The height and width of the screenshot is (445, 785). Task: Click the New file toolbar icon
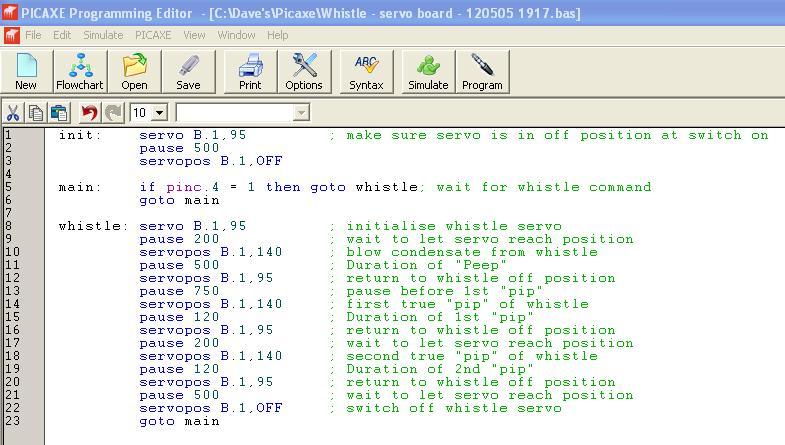[x=27, y=72]
